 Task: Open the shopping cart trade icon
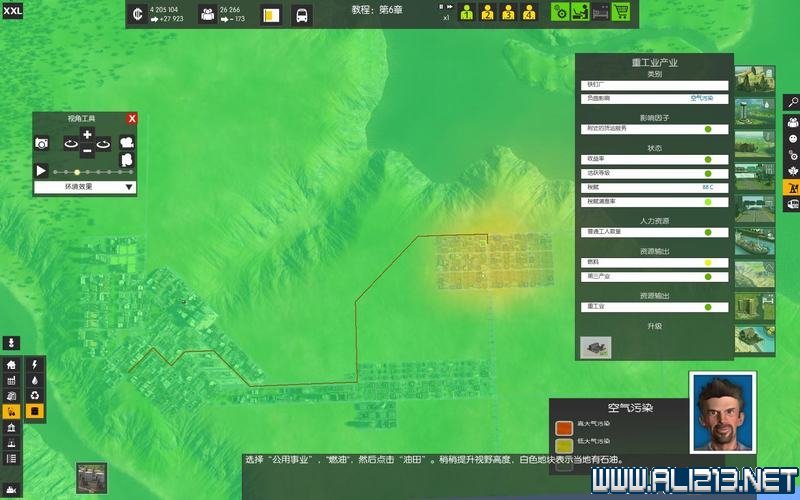coord(621,13)
